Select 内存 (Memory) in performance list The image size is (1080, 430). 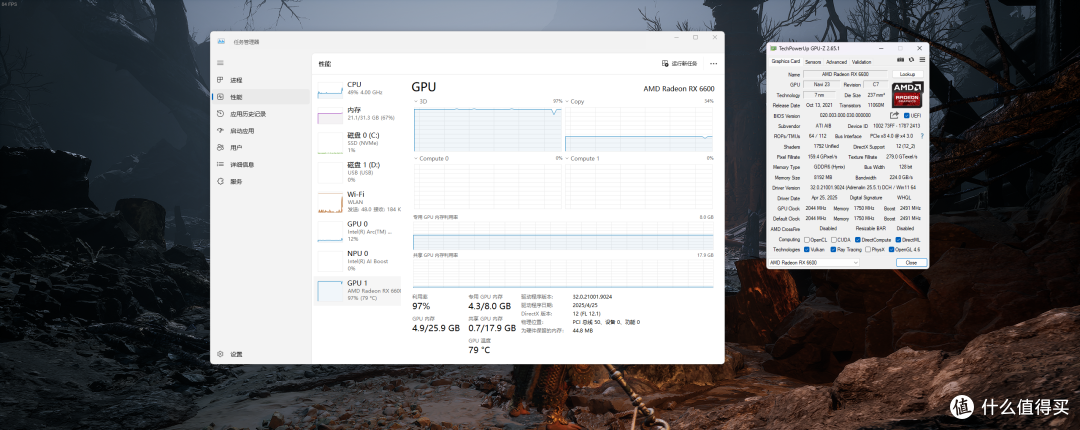click(357, 114)
